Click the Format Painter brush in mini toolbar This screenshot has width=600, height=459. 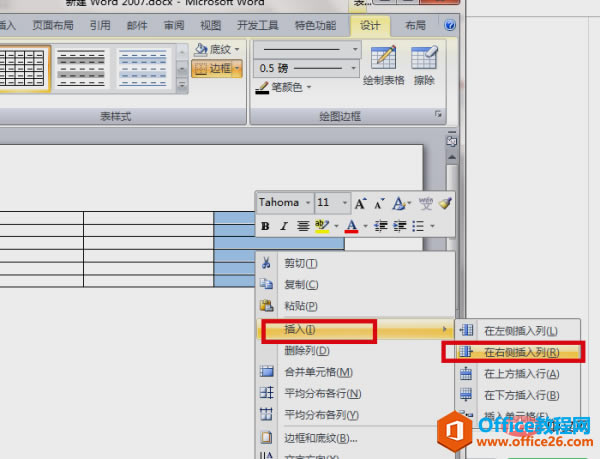445,203
